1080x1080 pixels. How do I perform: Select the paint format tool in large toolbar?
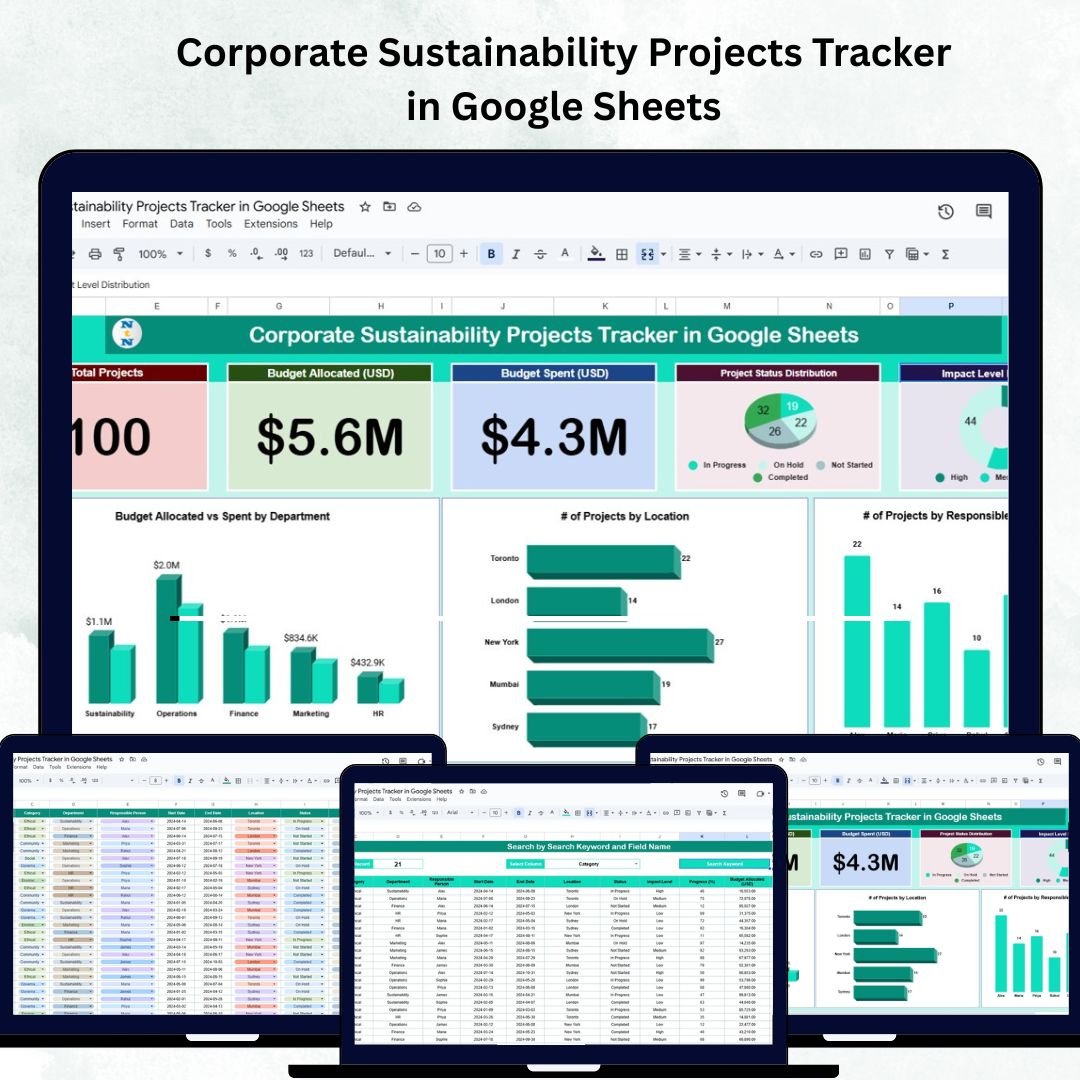[x=119, y=254]
